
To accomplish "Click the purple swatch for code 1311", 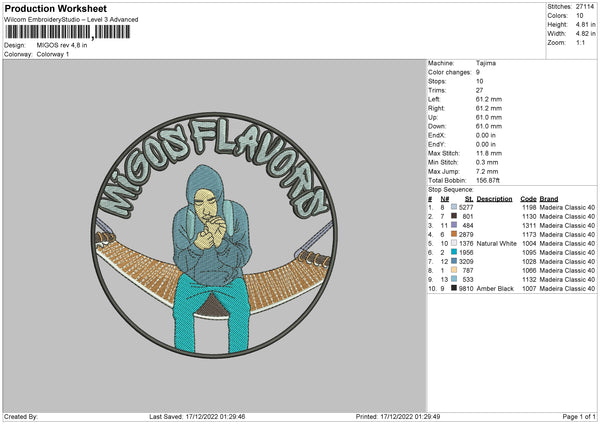I will (454, 225).
